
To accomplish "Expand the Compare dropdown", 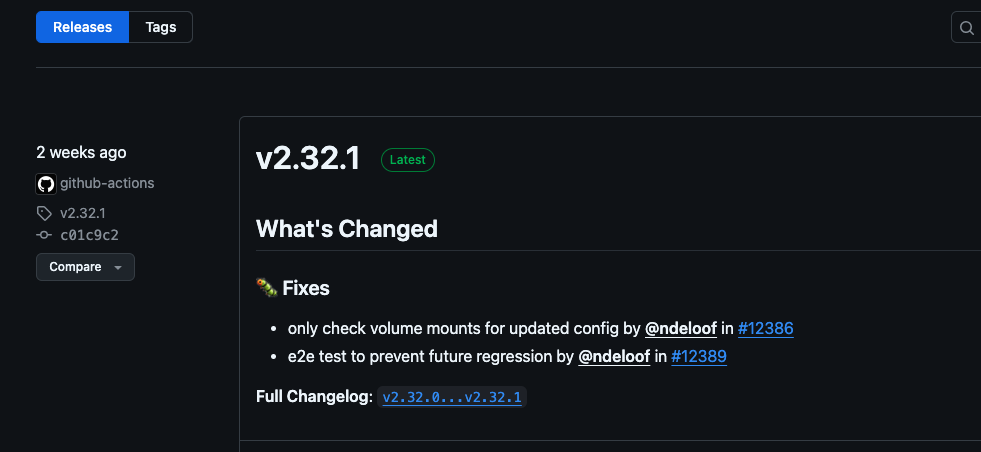I will (85, 267).
